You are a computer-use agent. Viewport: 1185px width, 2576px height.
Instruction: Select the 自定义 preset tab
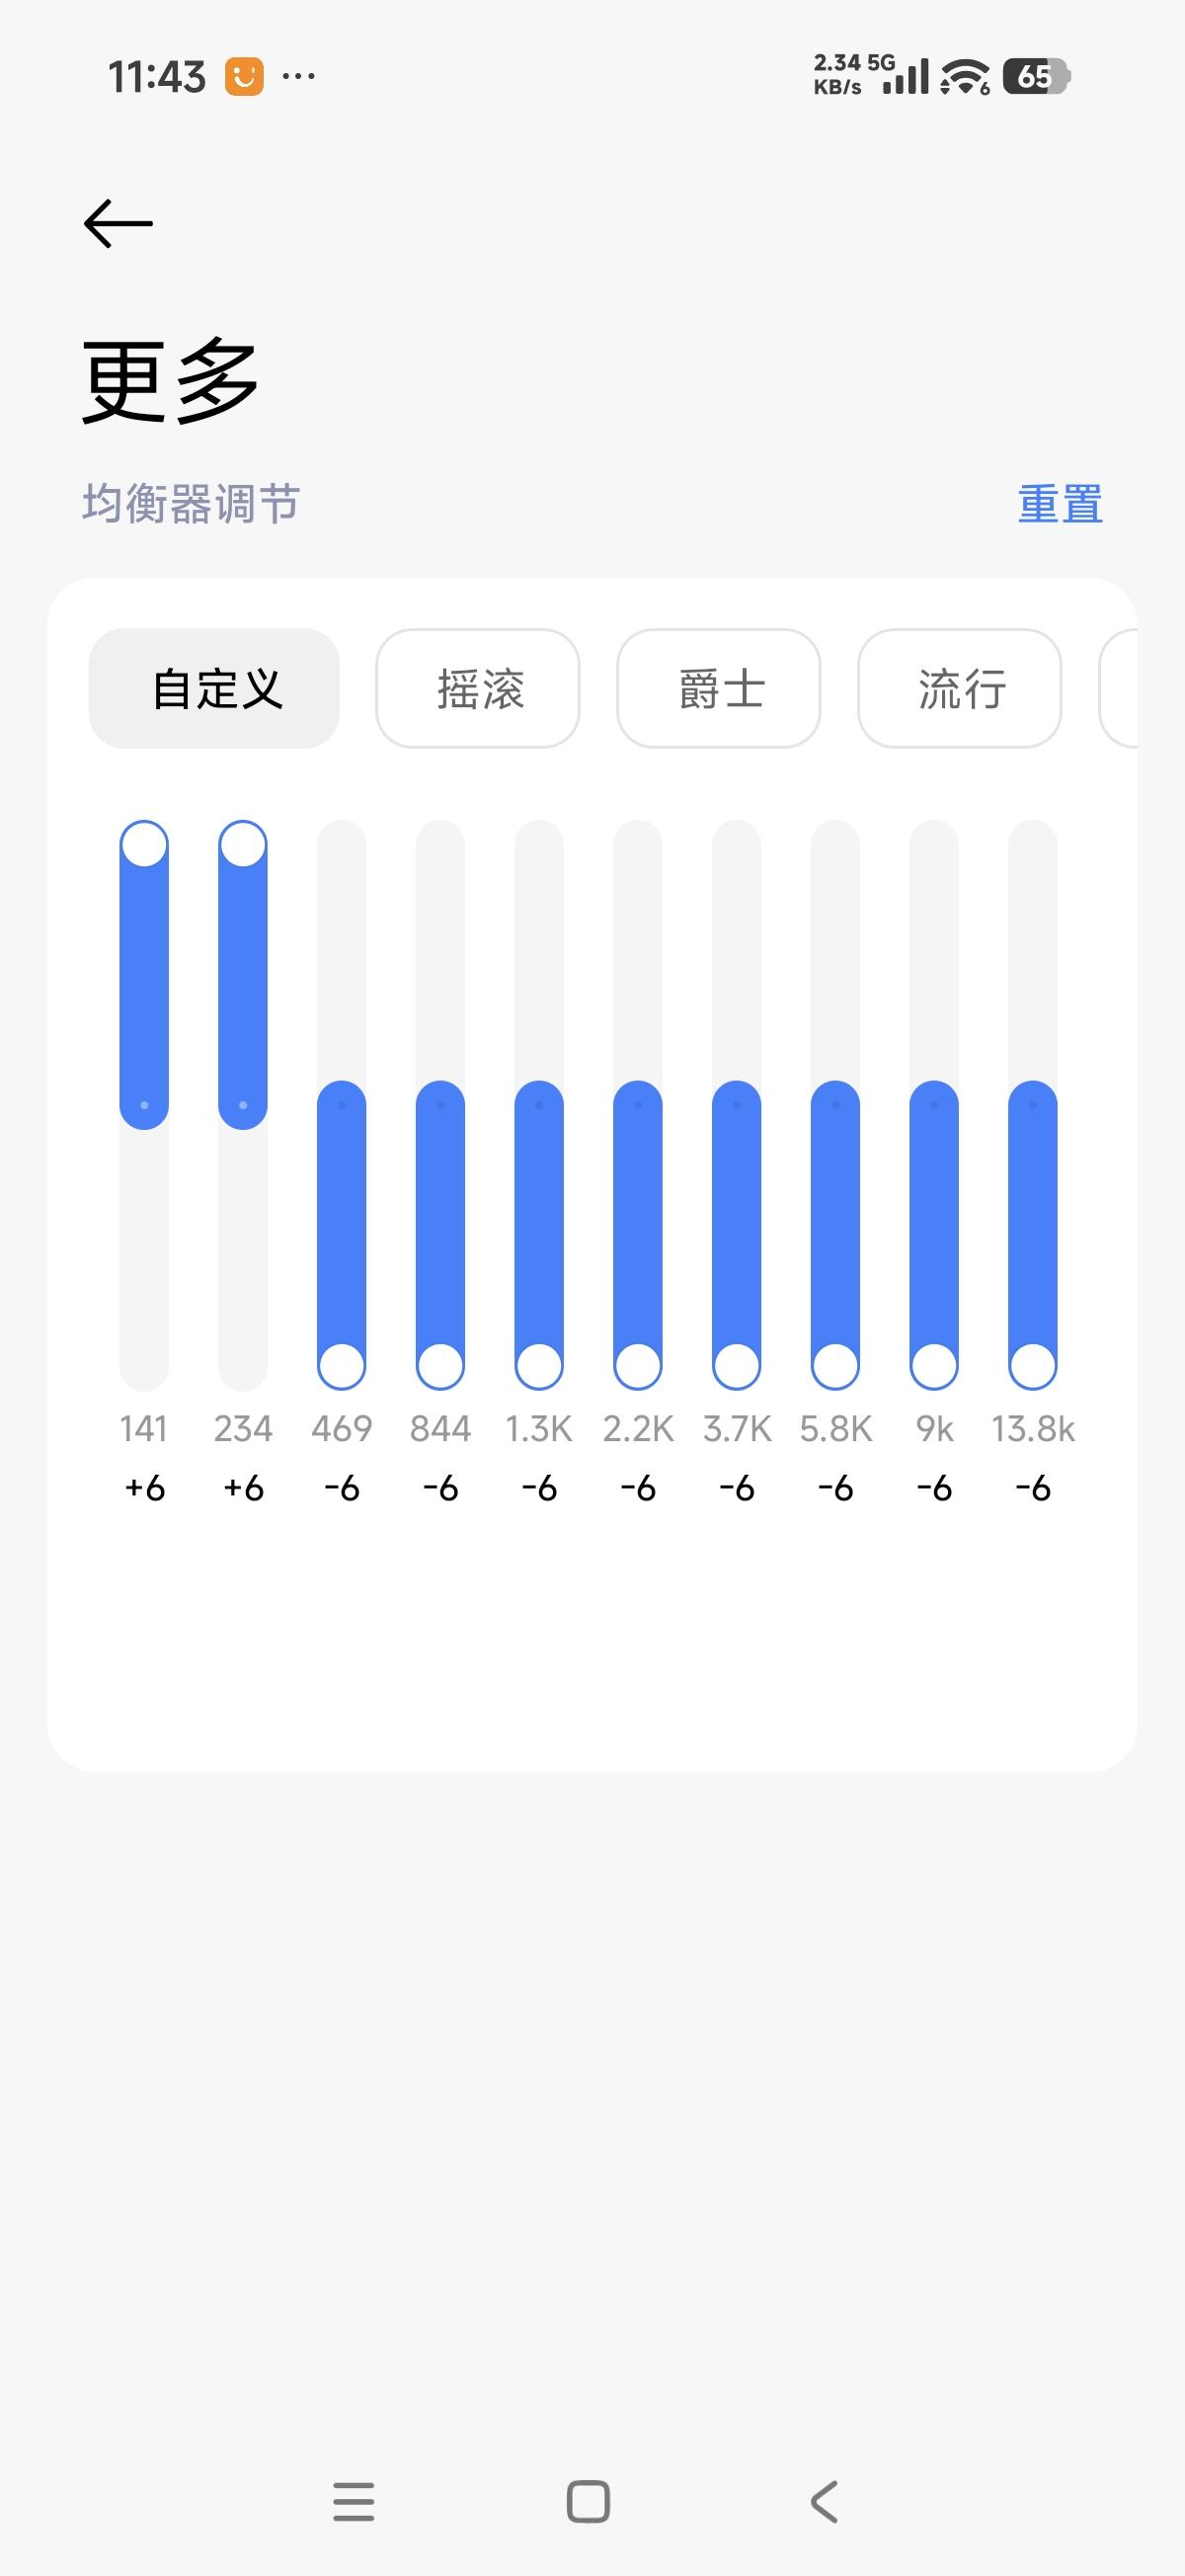click(215, 688)
